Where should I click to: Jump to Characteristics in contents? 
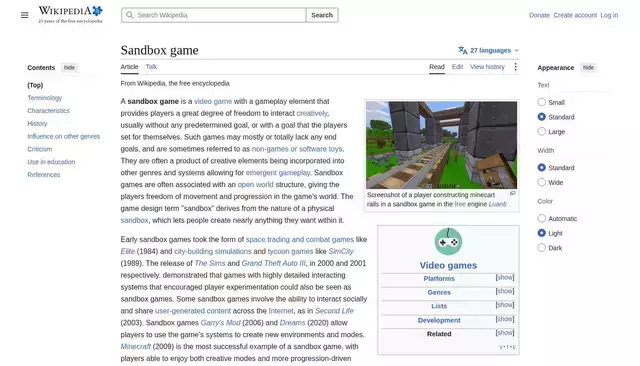(49, 111)
